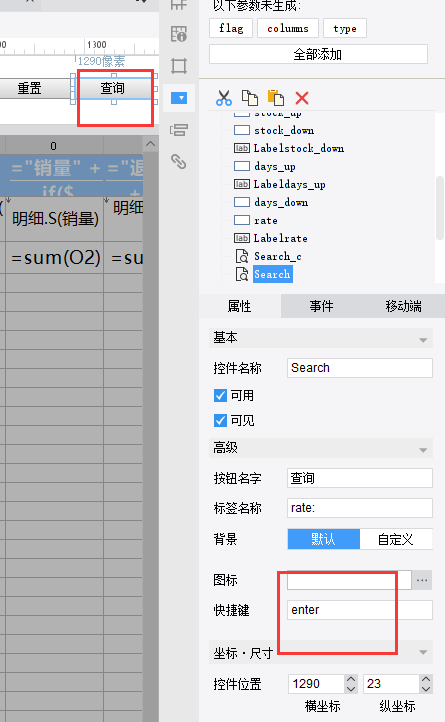Click the column header labeled 0

point(53,146)
